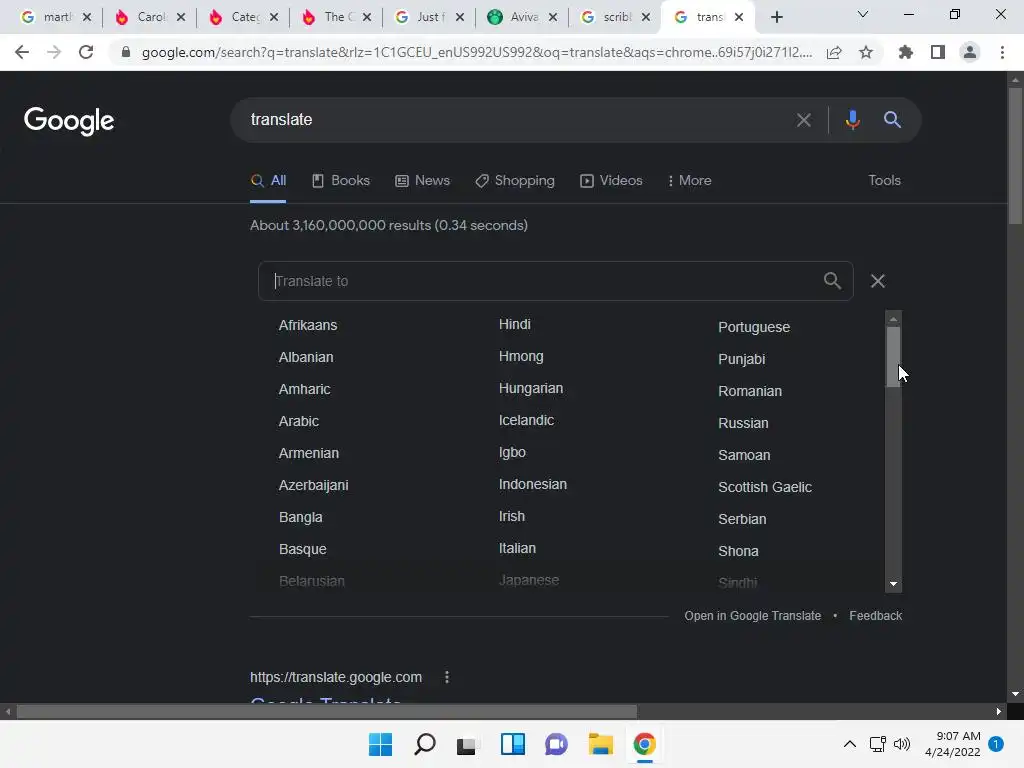Open the Chrome profile avatar
Screen dimensions: 1024x768
(970, 52)
